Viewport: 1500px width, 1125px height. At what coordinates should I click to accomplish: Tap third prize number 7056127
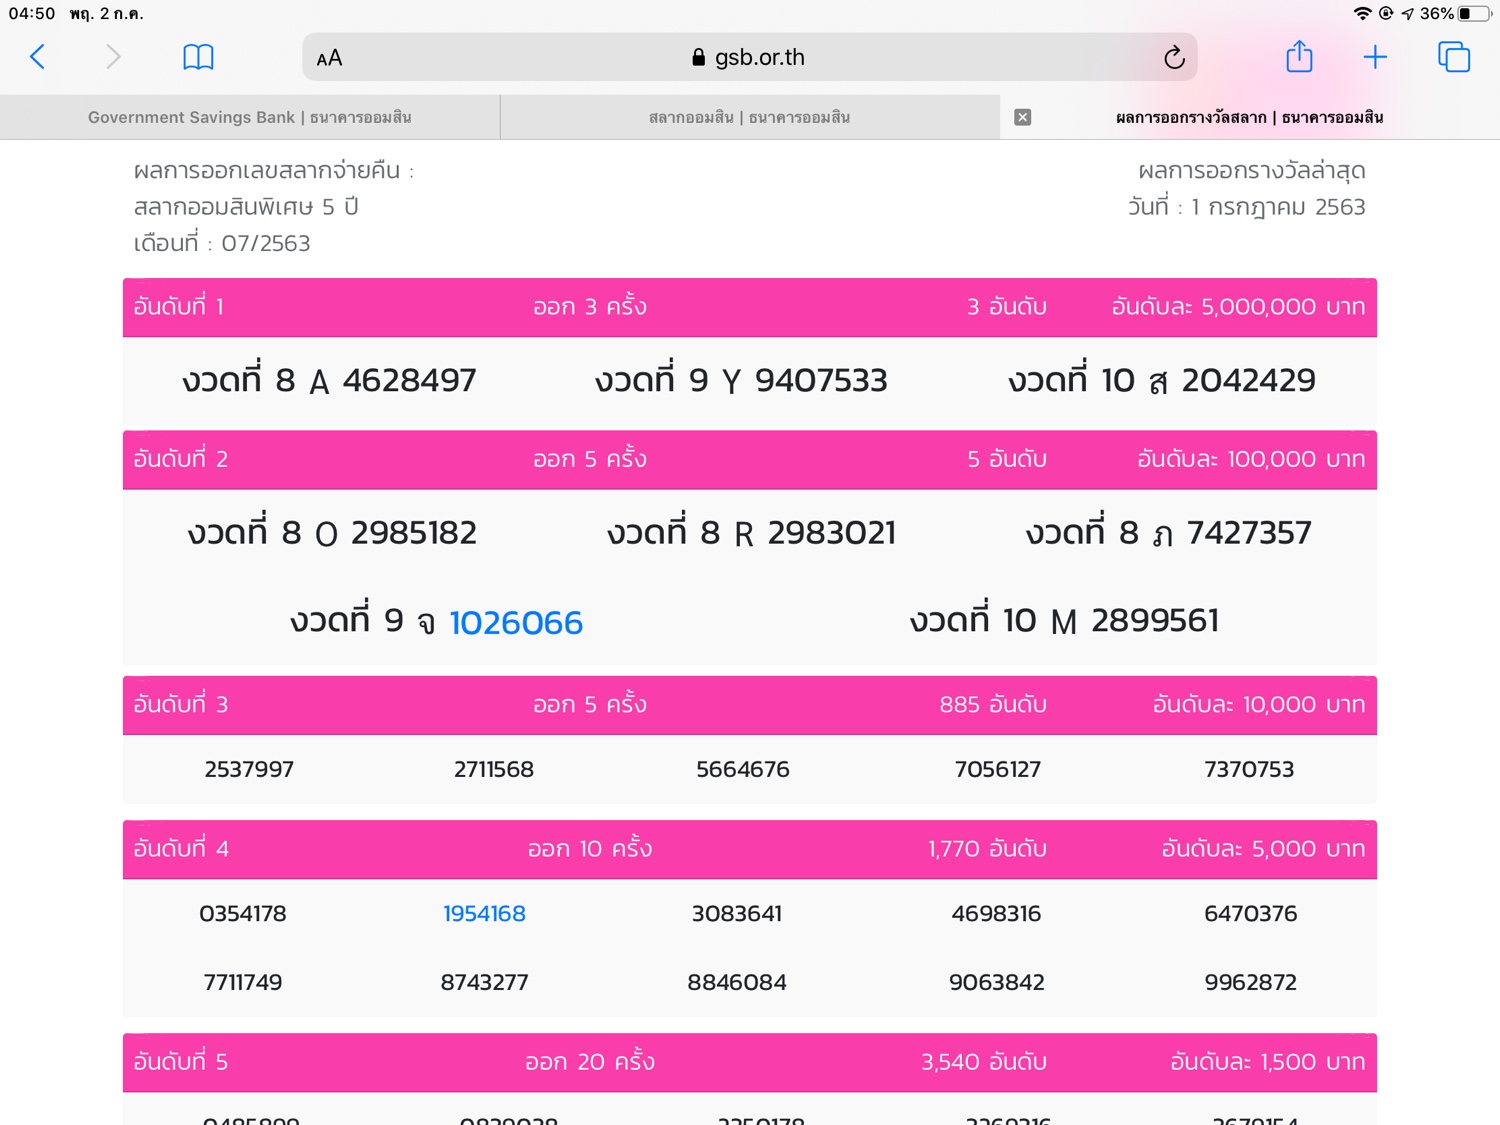[998, 769]
